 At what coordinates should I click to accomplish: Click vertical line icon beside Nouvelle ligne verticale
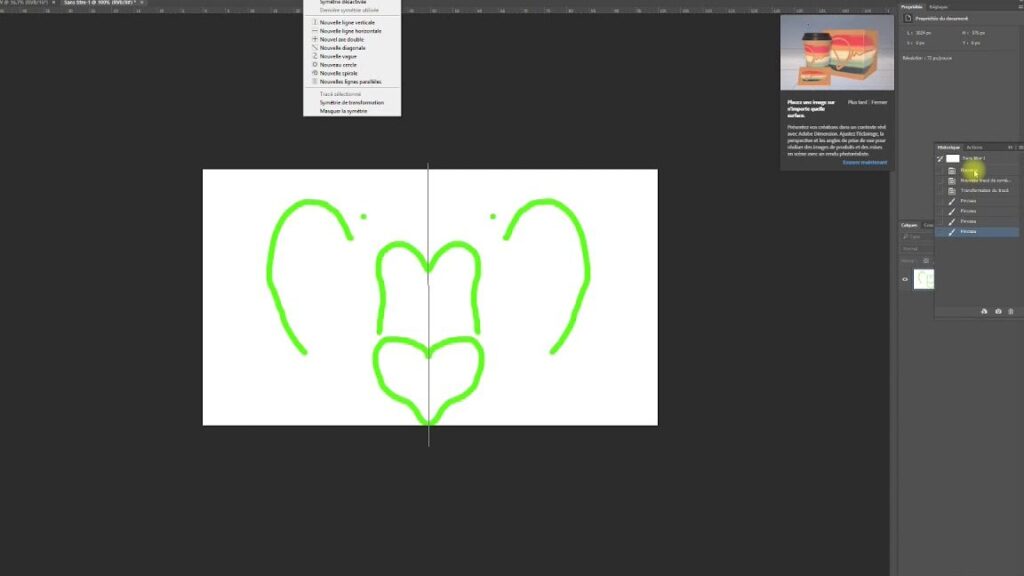pyautogui.click(x=315, y=22)
